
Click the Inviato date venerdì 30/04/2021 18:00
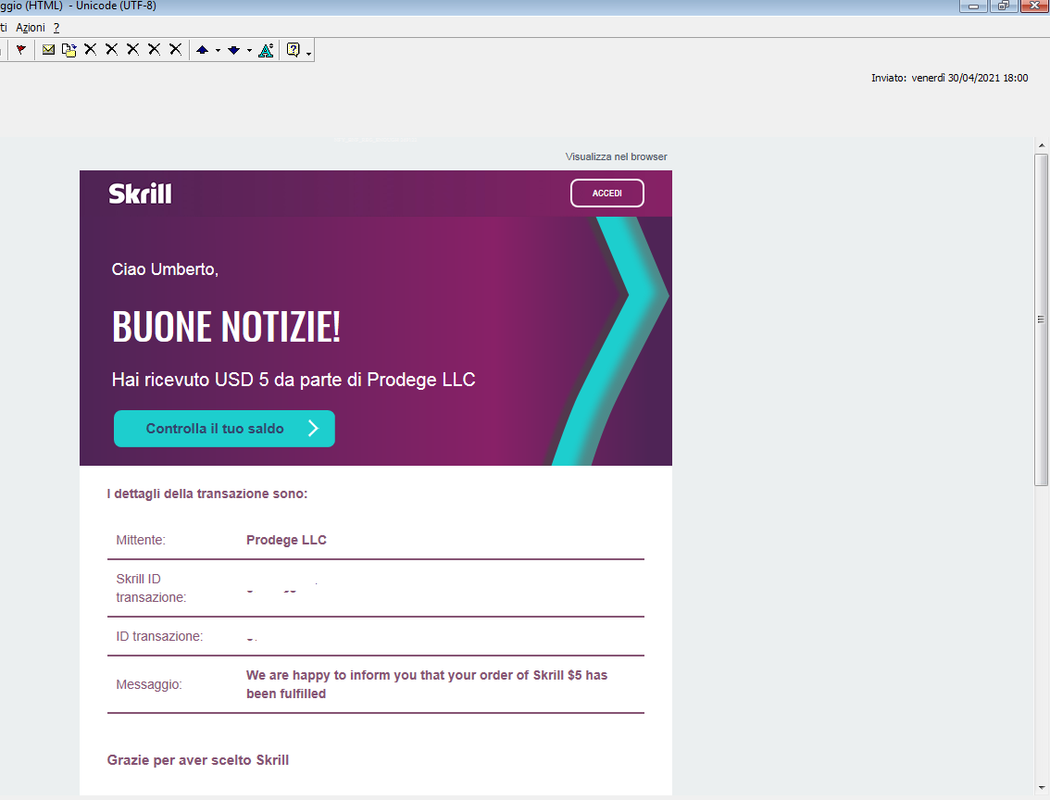[x=970, y=78]
